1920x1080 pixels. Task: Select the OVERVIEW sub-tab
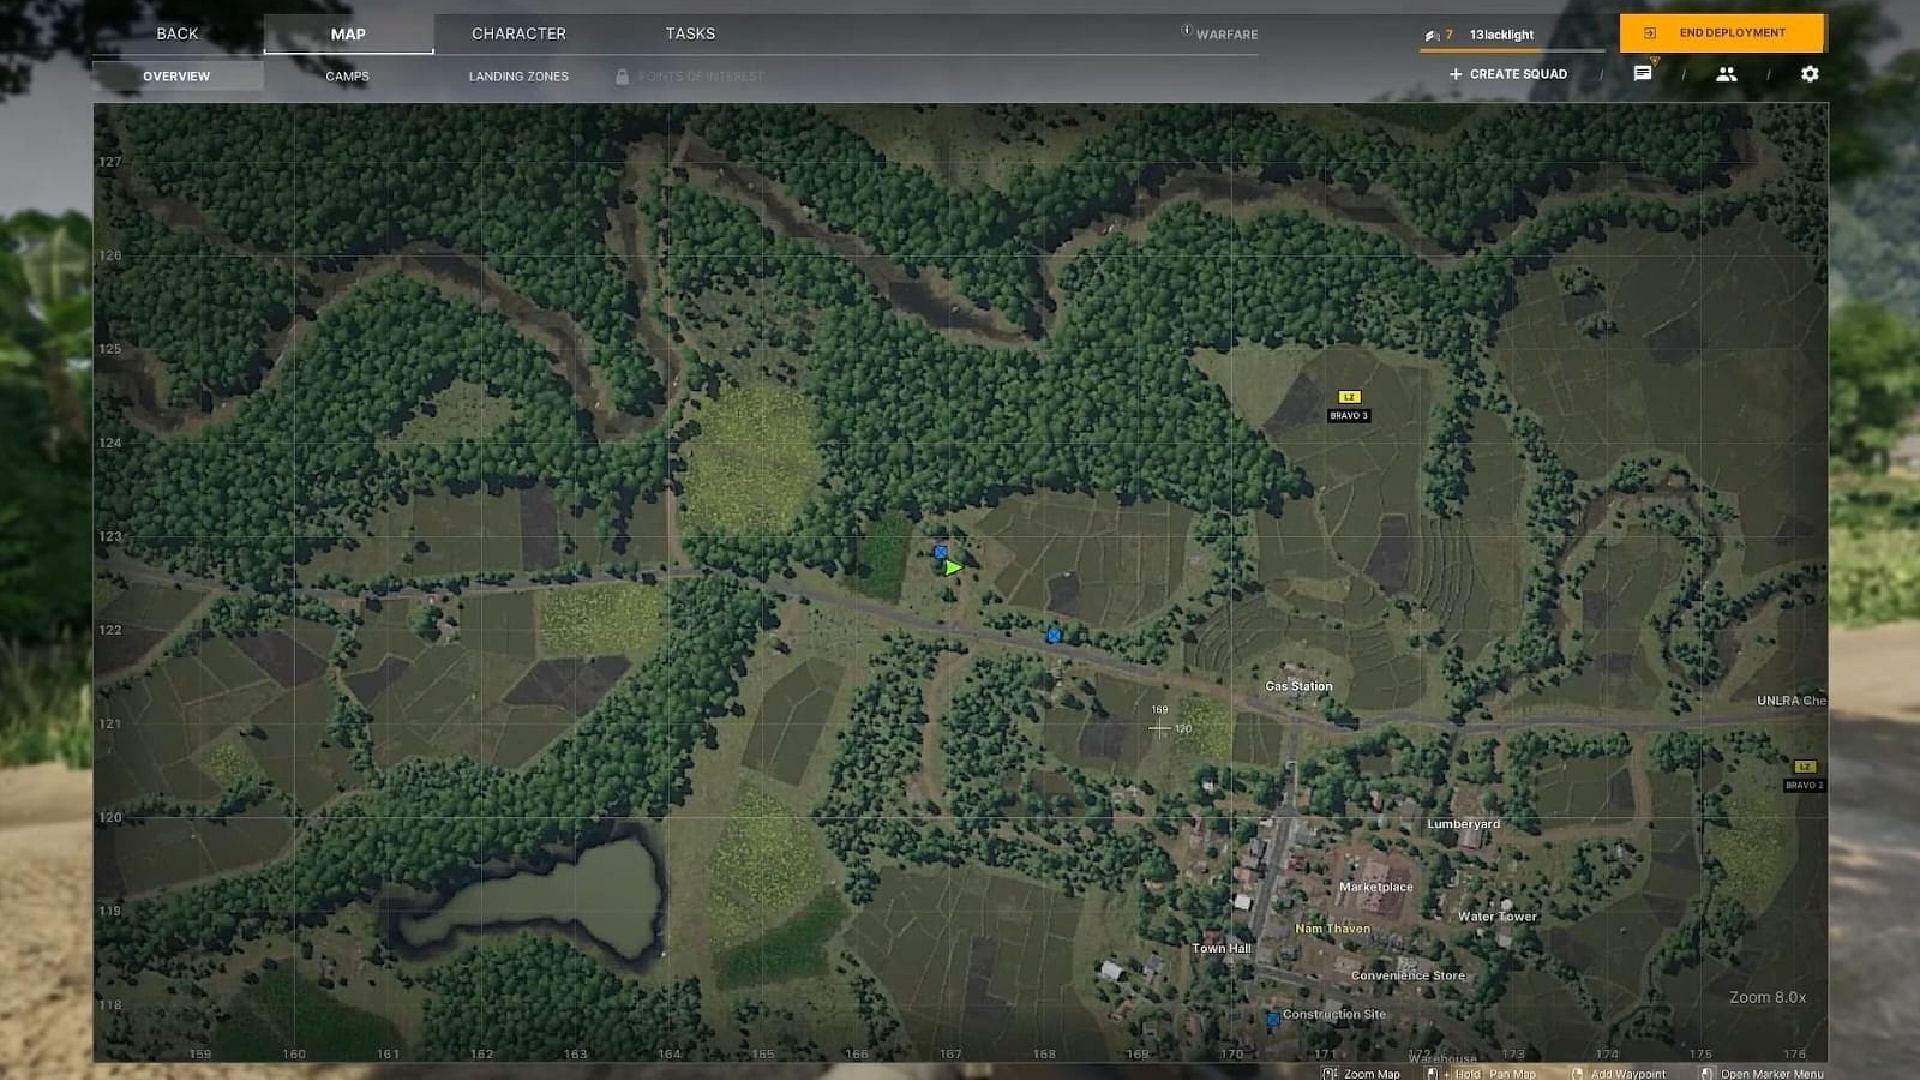point(177,76)
